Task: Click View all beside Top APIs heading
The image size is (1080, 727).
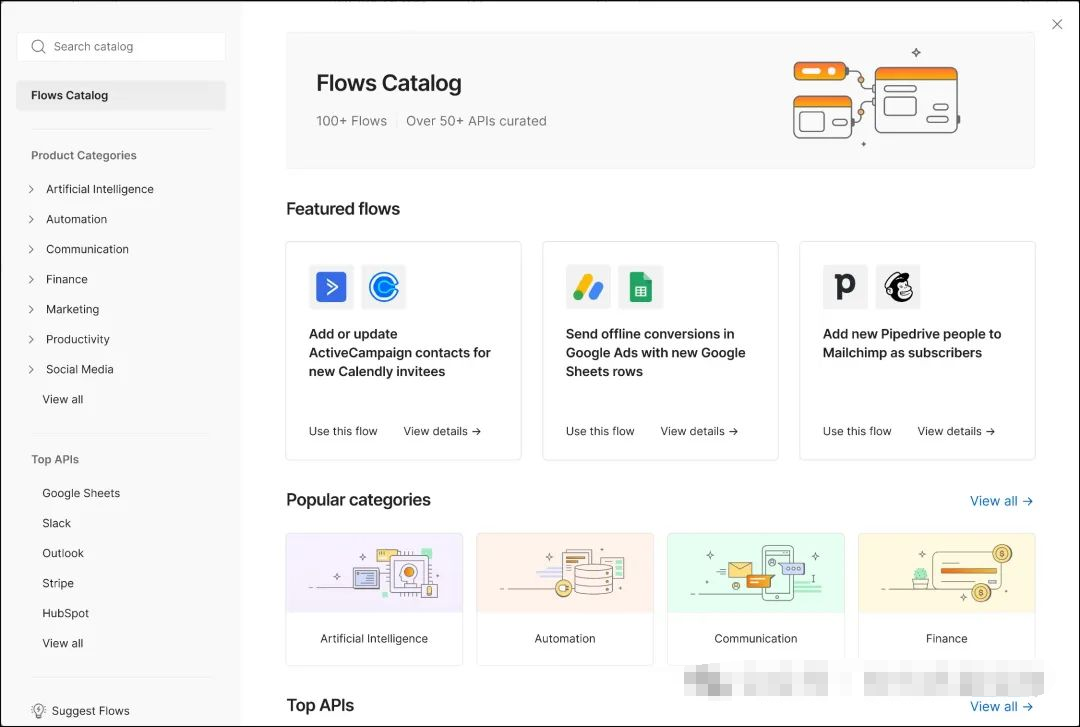Action: pyautogui.click(x=1001, y=706)
